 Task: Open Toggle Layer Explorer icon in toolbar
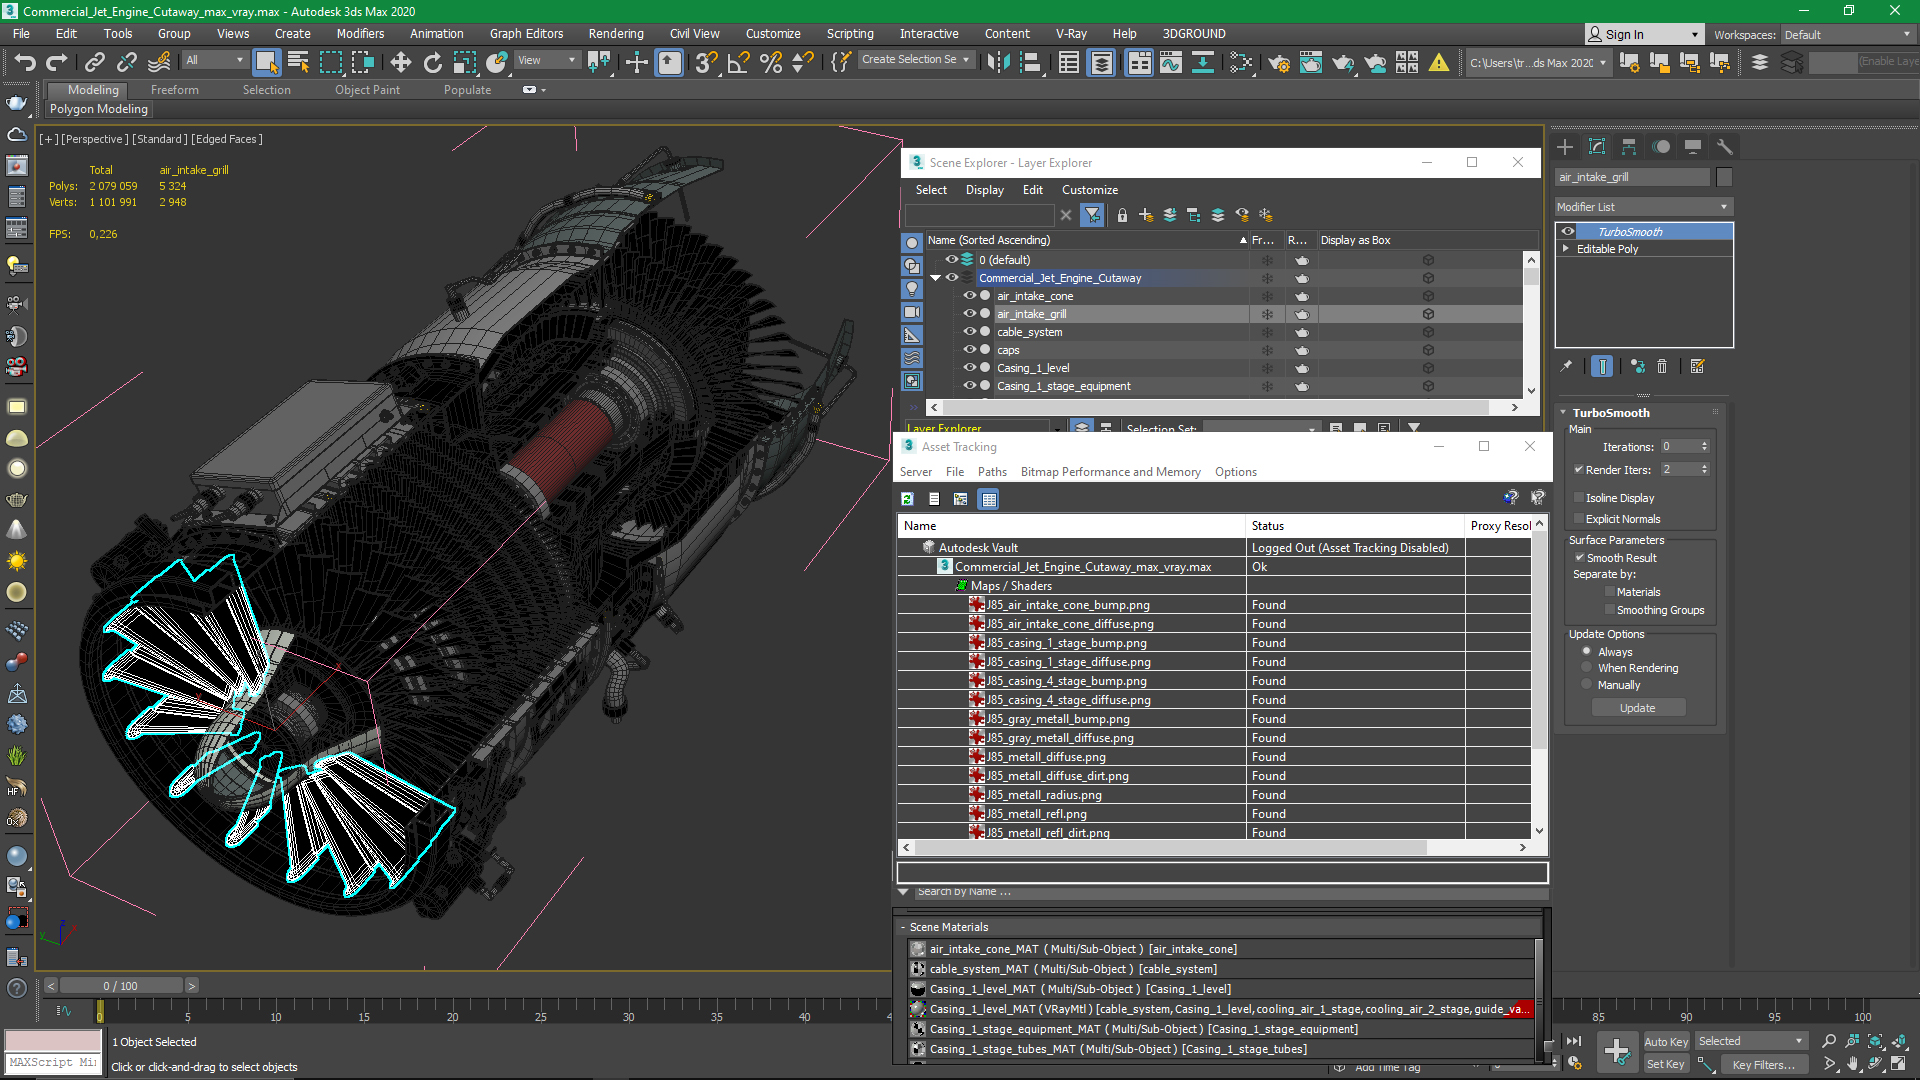pos(1101,62)
